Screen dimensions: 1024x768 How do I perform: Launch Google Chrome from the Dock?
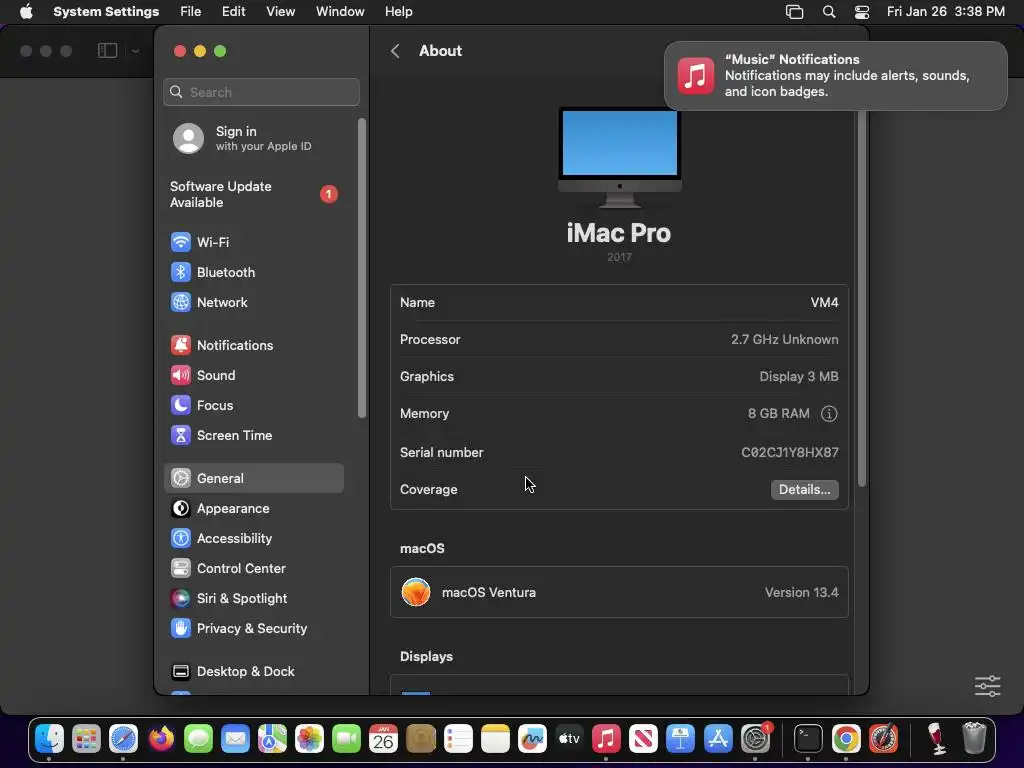[846, 739]
